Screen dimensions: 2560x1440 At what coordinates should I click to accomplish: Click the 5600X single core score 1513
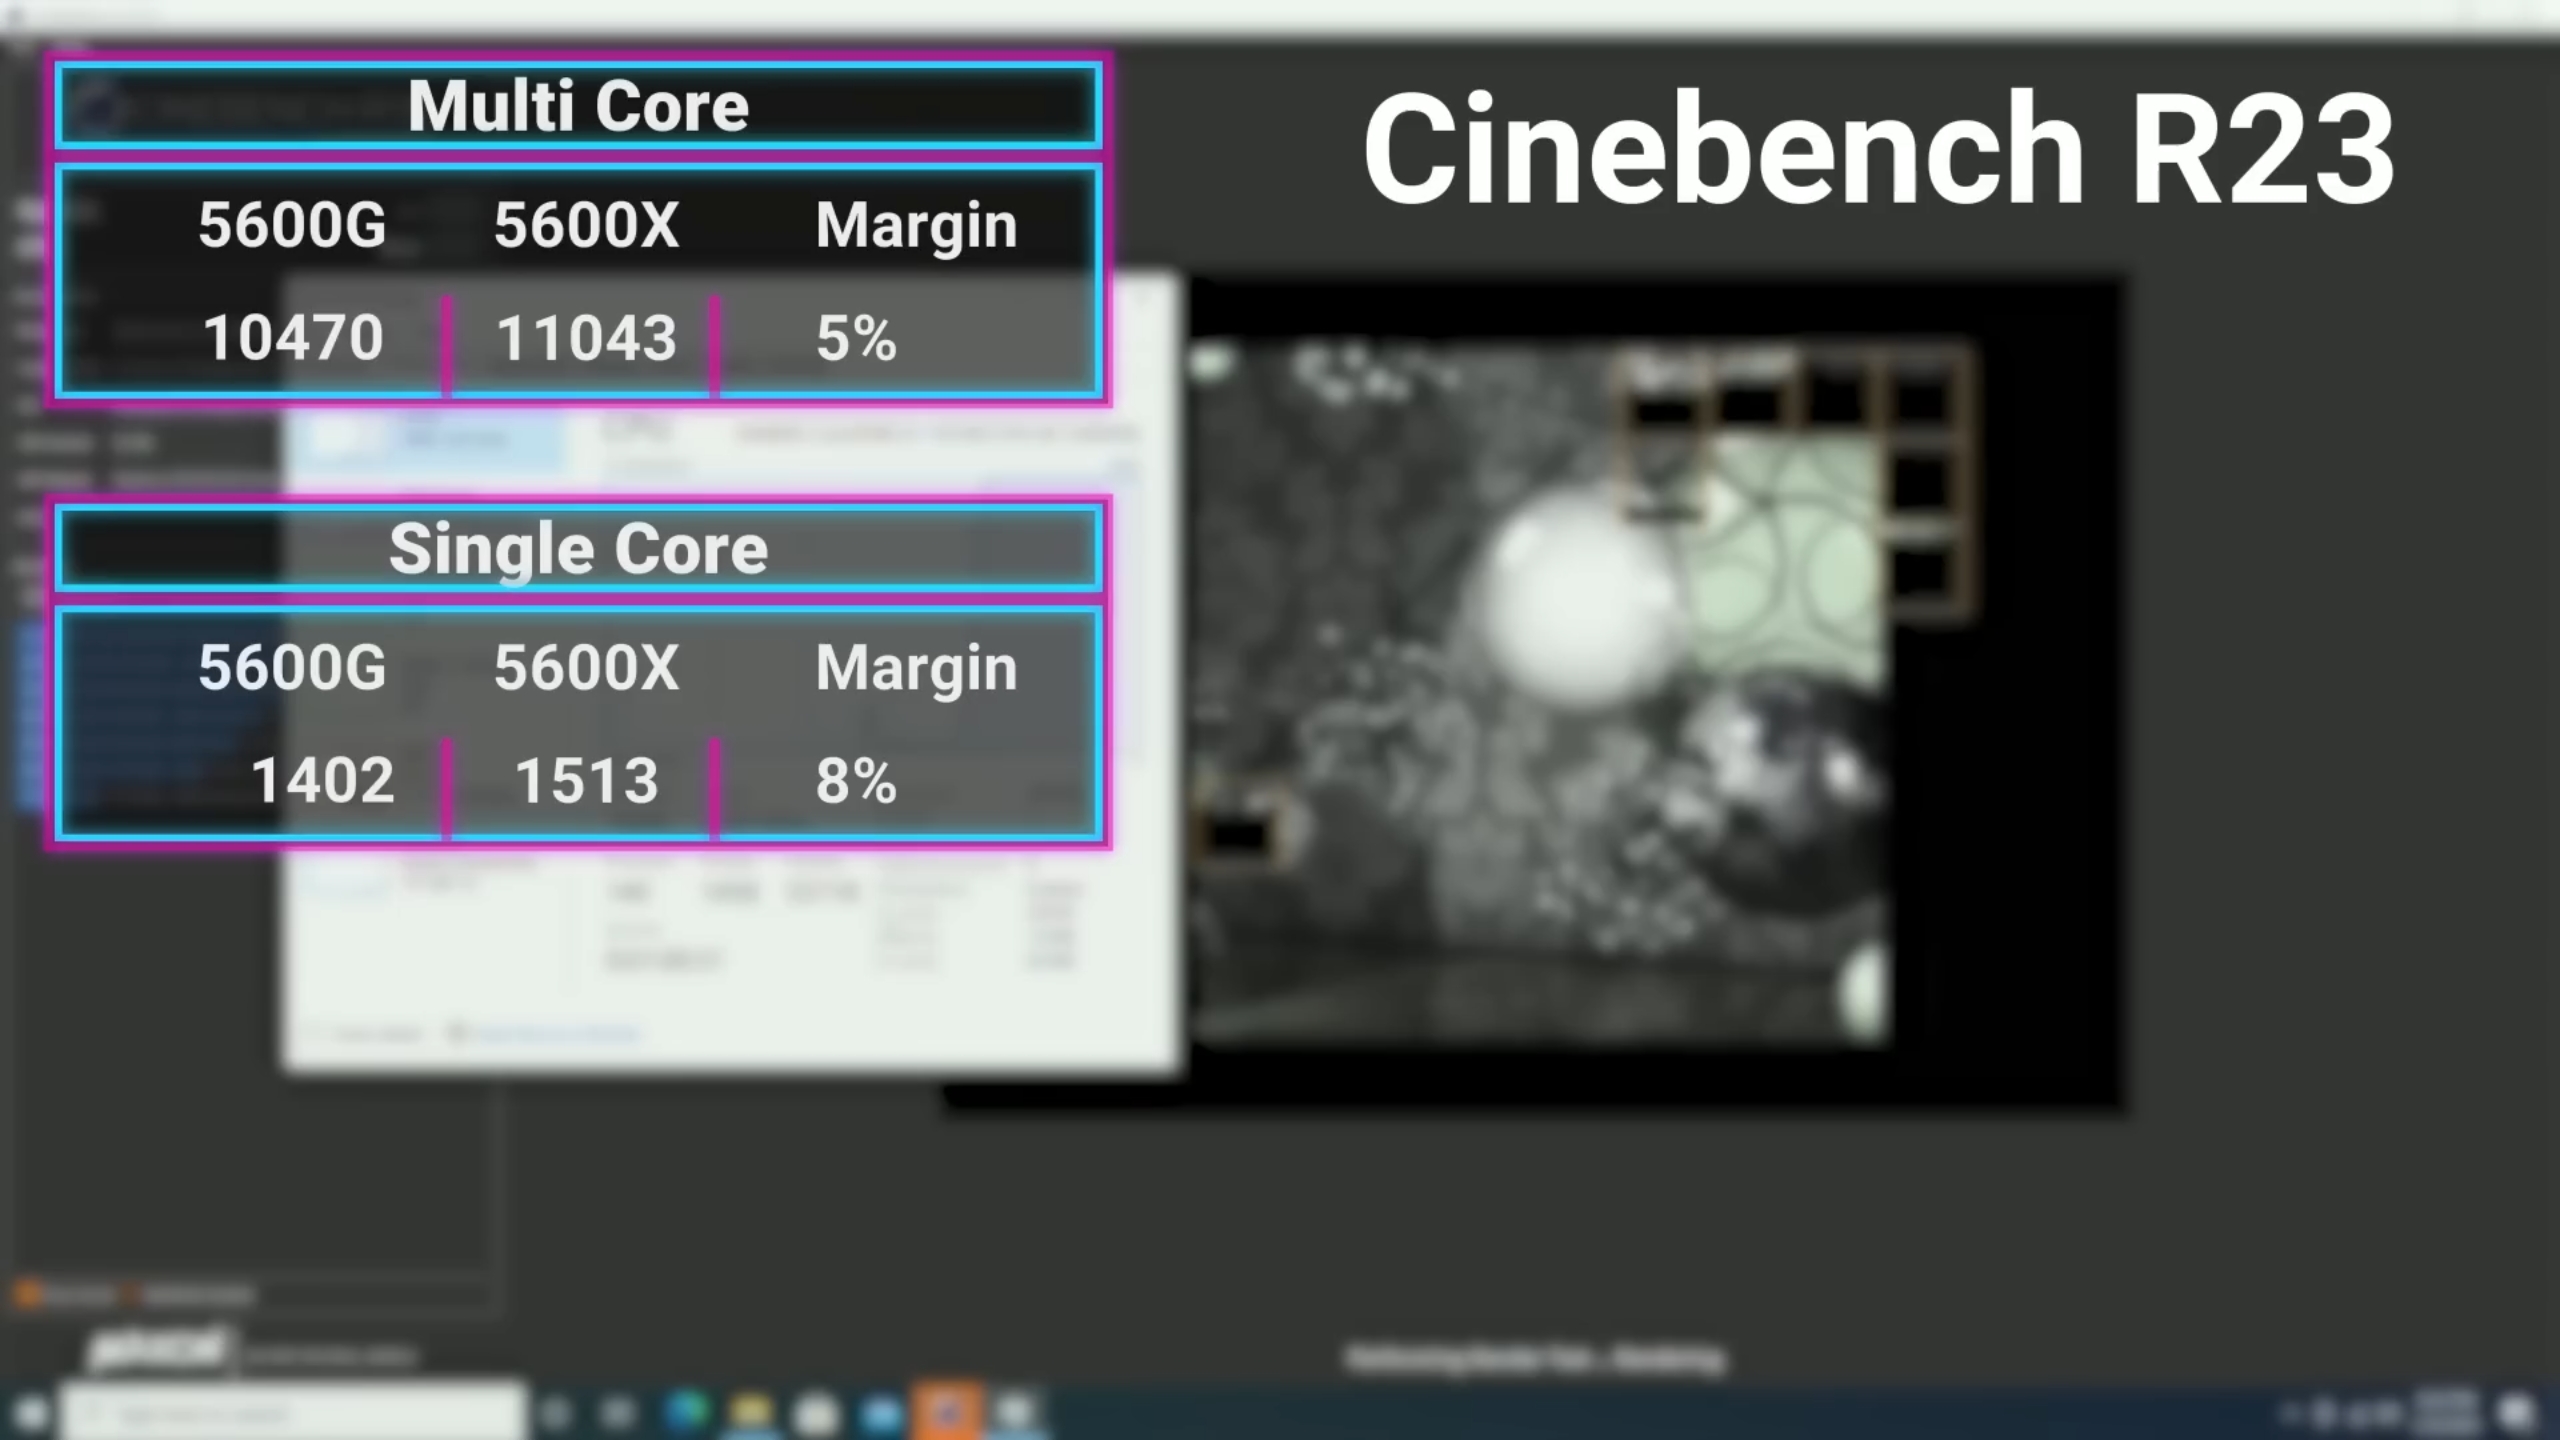coord(587,780)
